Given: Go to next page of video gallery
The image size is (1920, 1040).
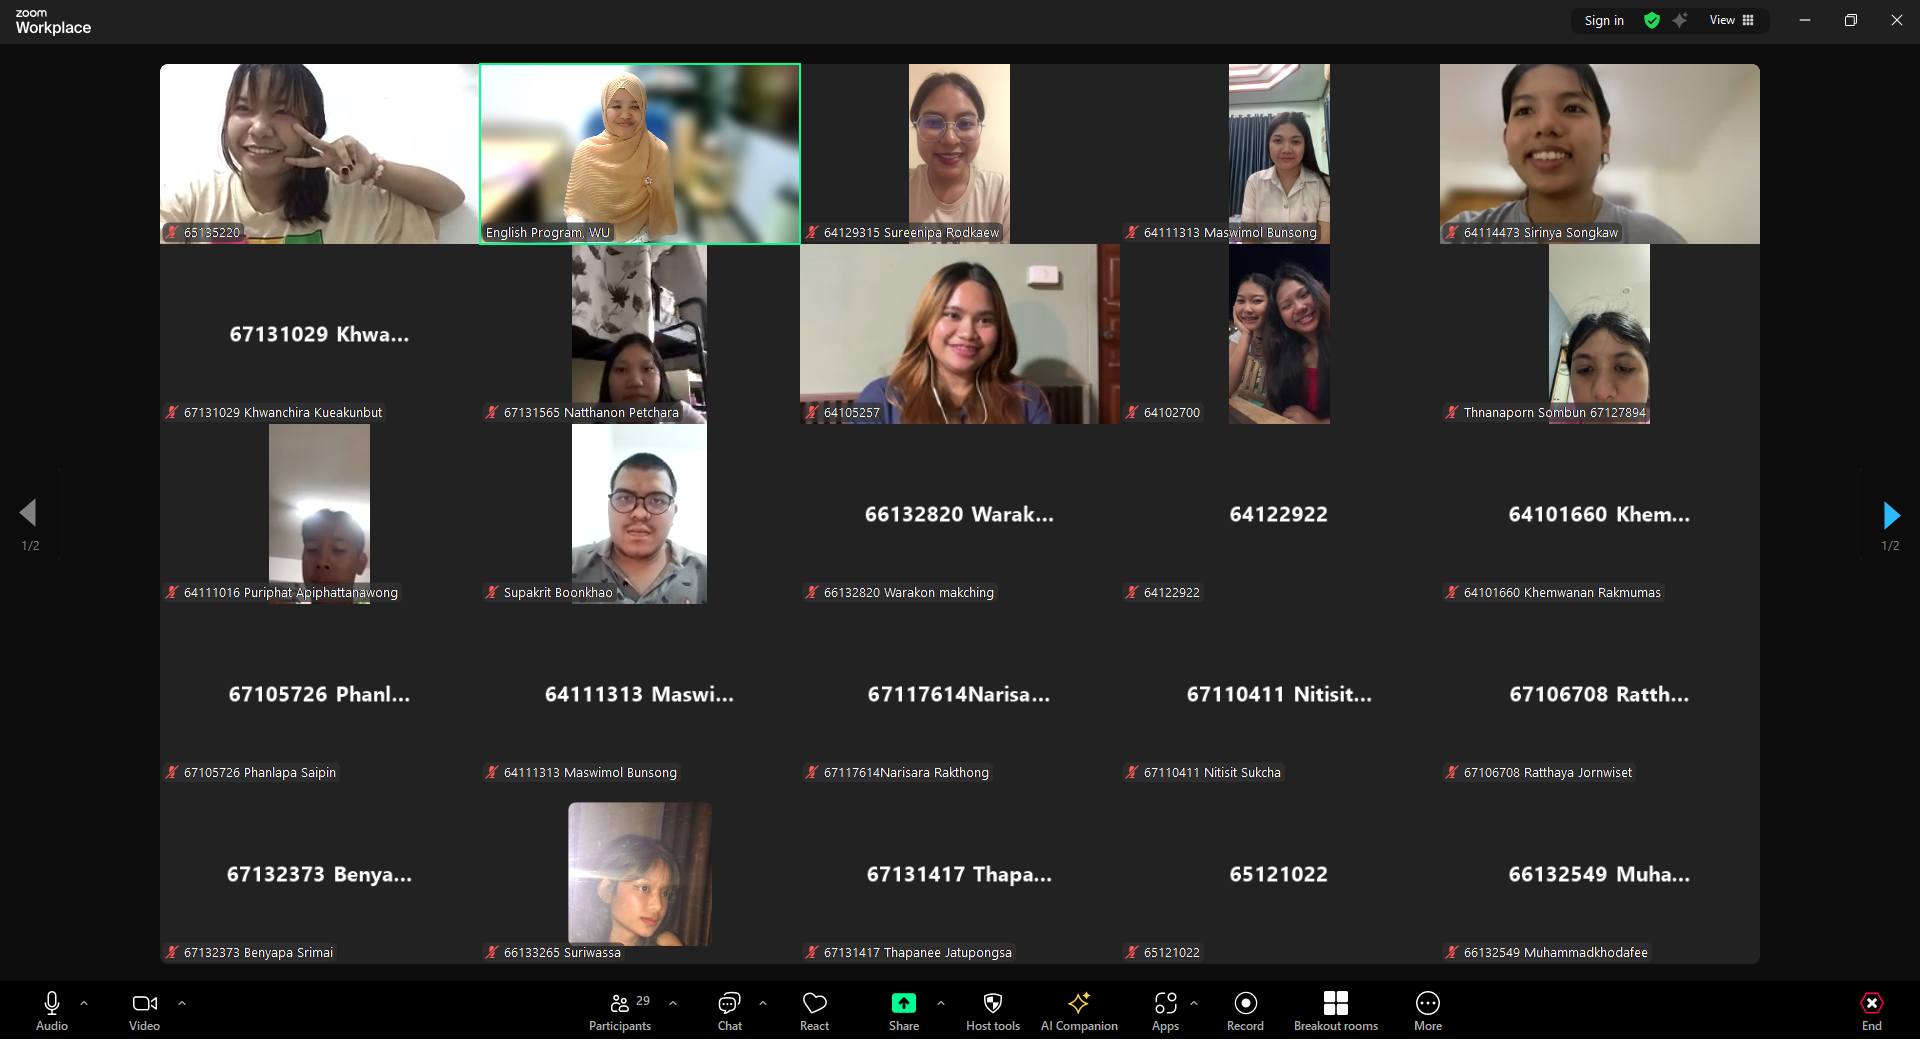Looking at the screenshot, I should click(1890, 515).
